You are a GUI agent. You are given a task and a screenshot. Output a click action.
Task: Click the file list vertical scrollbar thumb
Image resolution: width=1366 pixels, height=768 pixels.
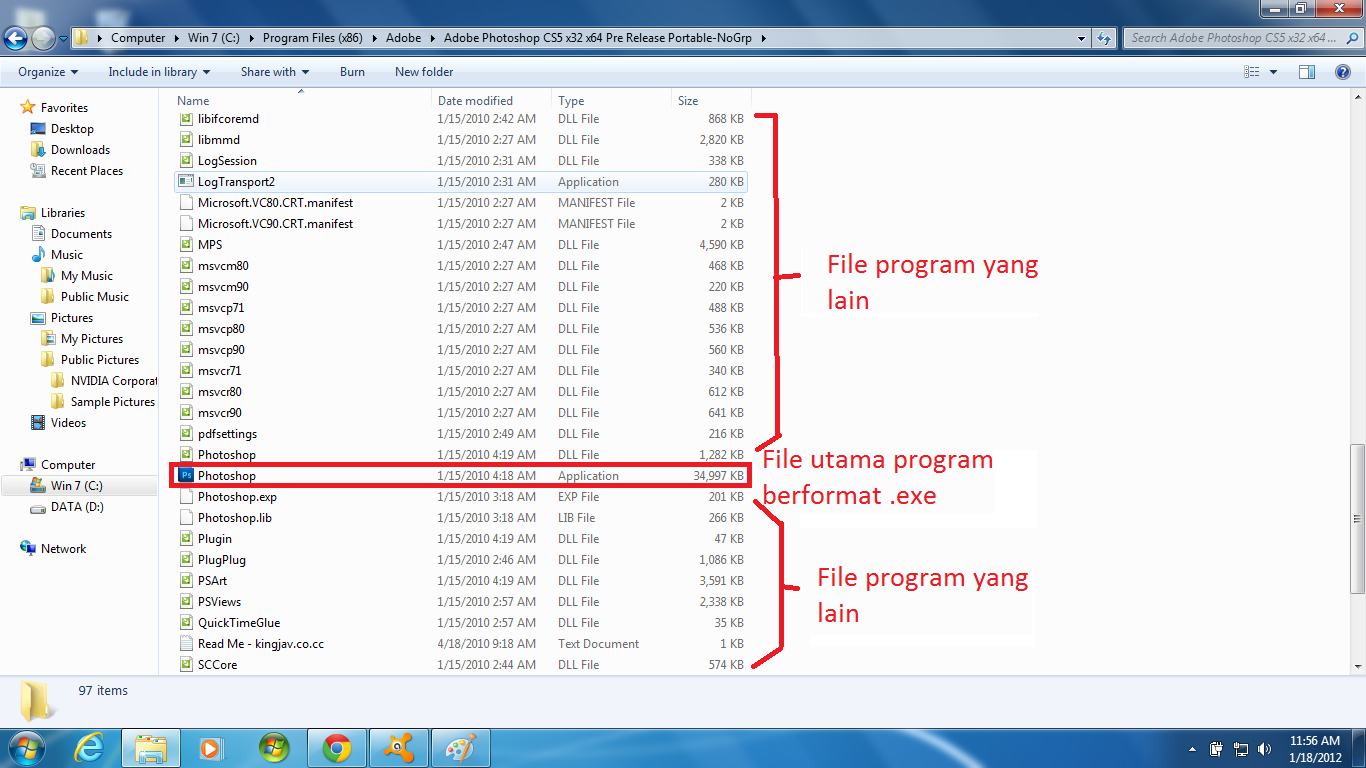[x=1357, y=519]
